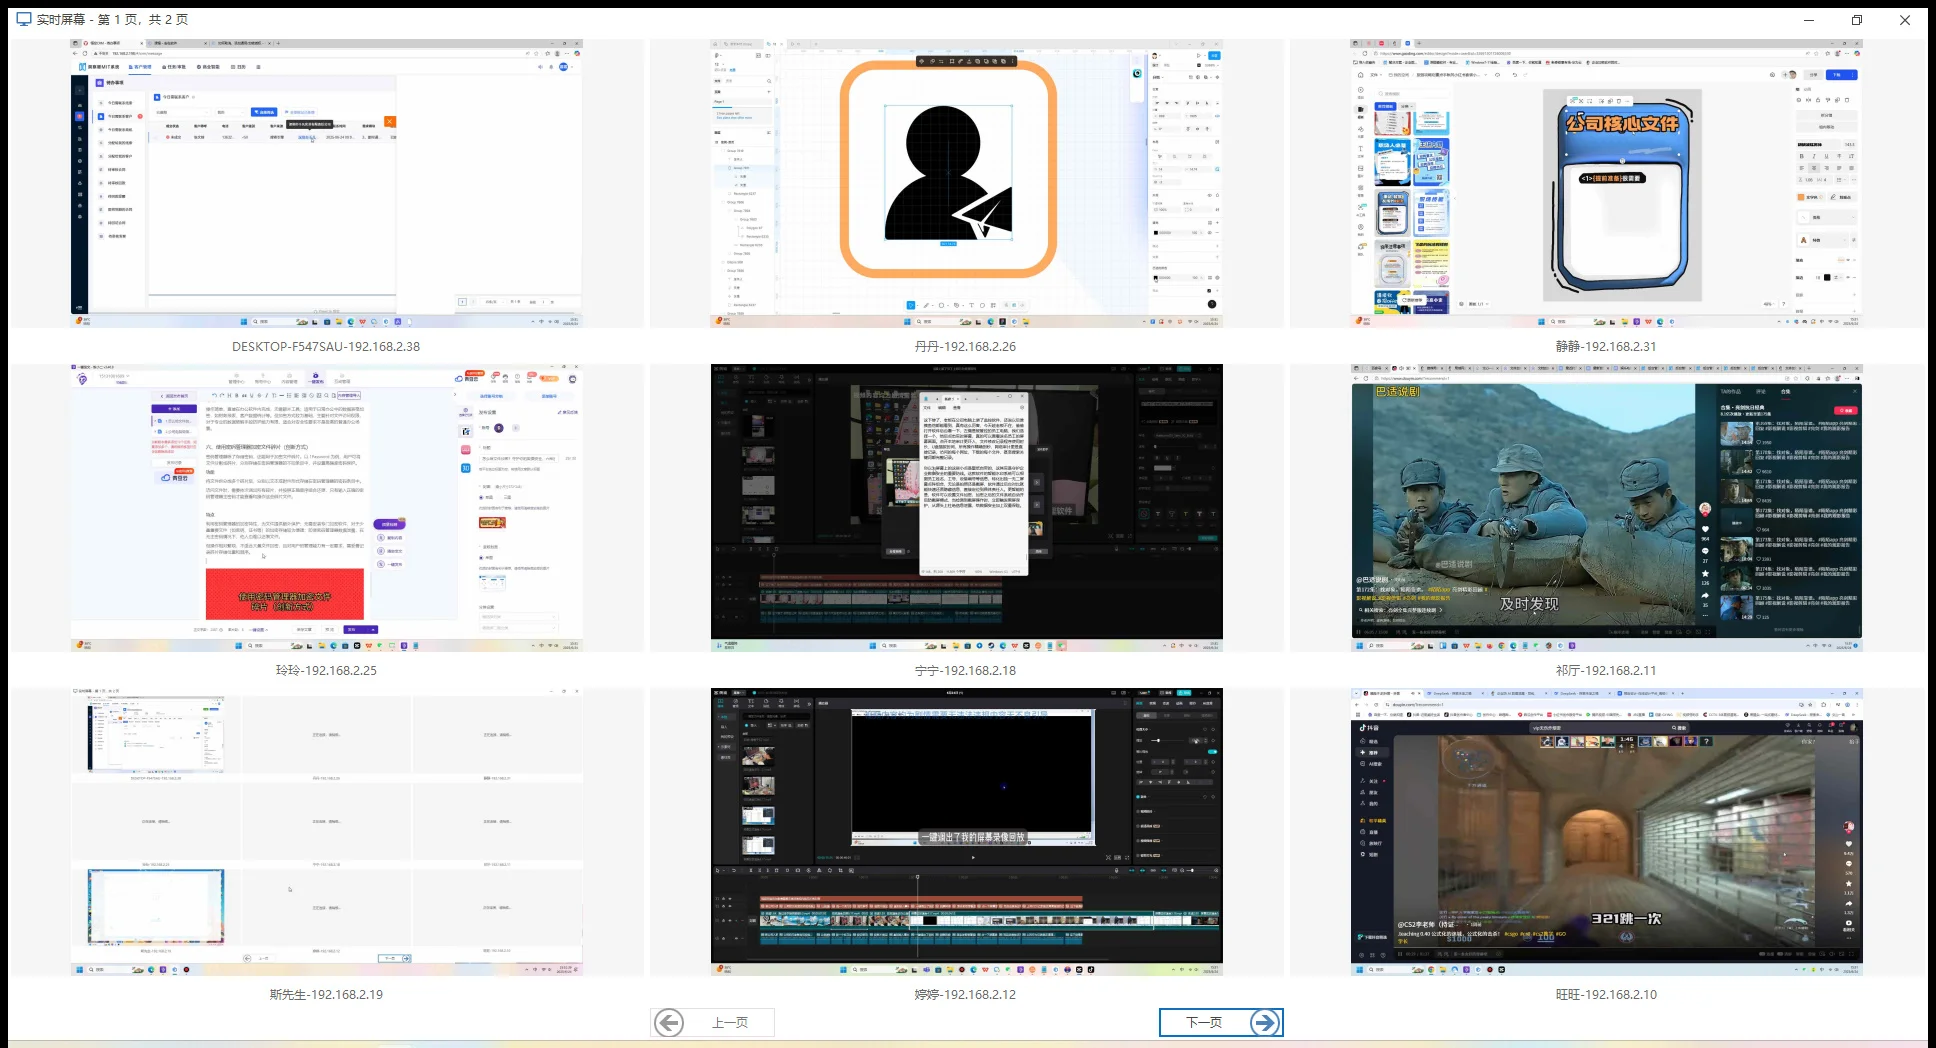Click the label 宁宁-192.168.2.18
The height and width of the screenshot is (1048, 1936).
[x=966, y=671]
